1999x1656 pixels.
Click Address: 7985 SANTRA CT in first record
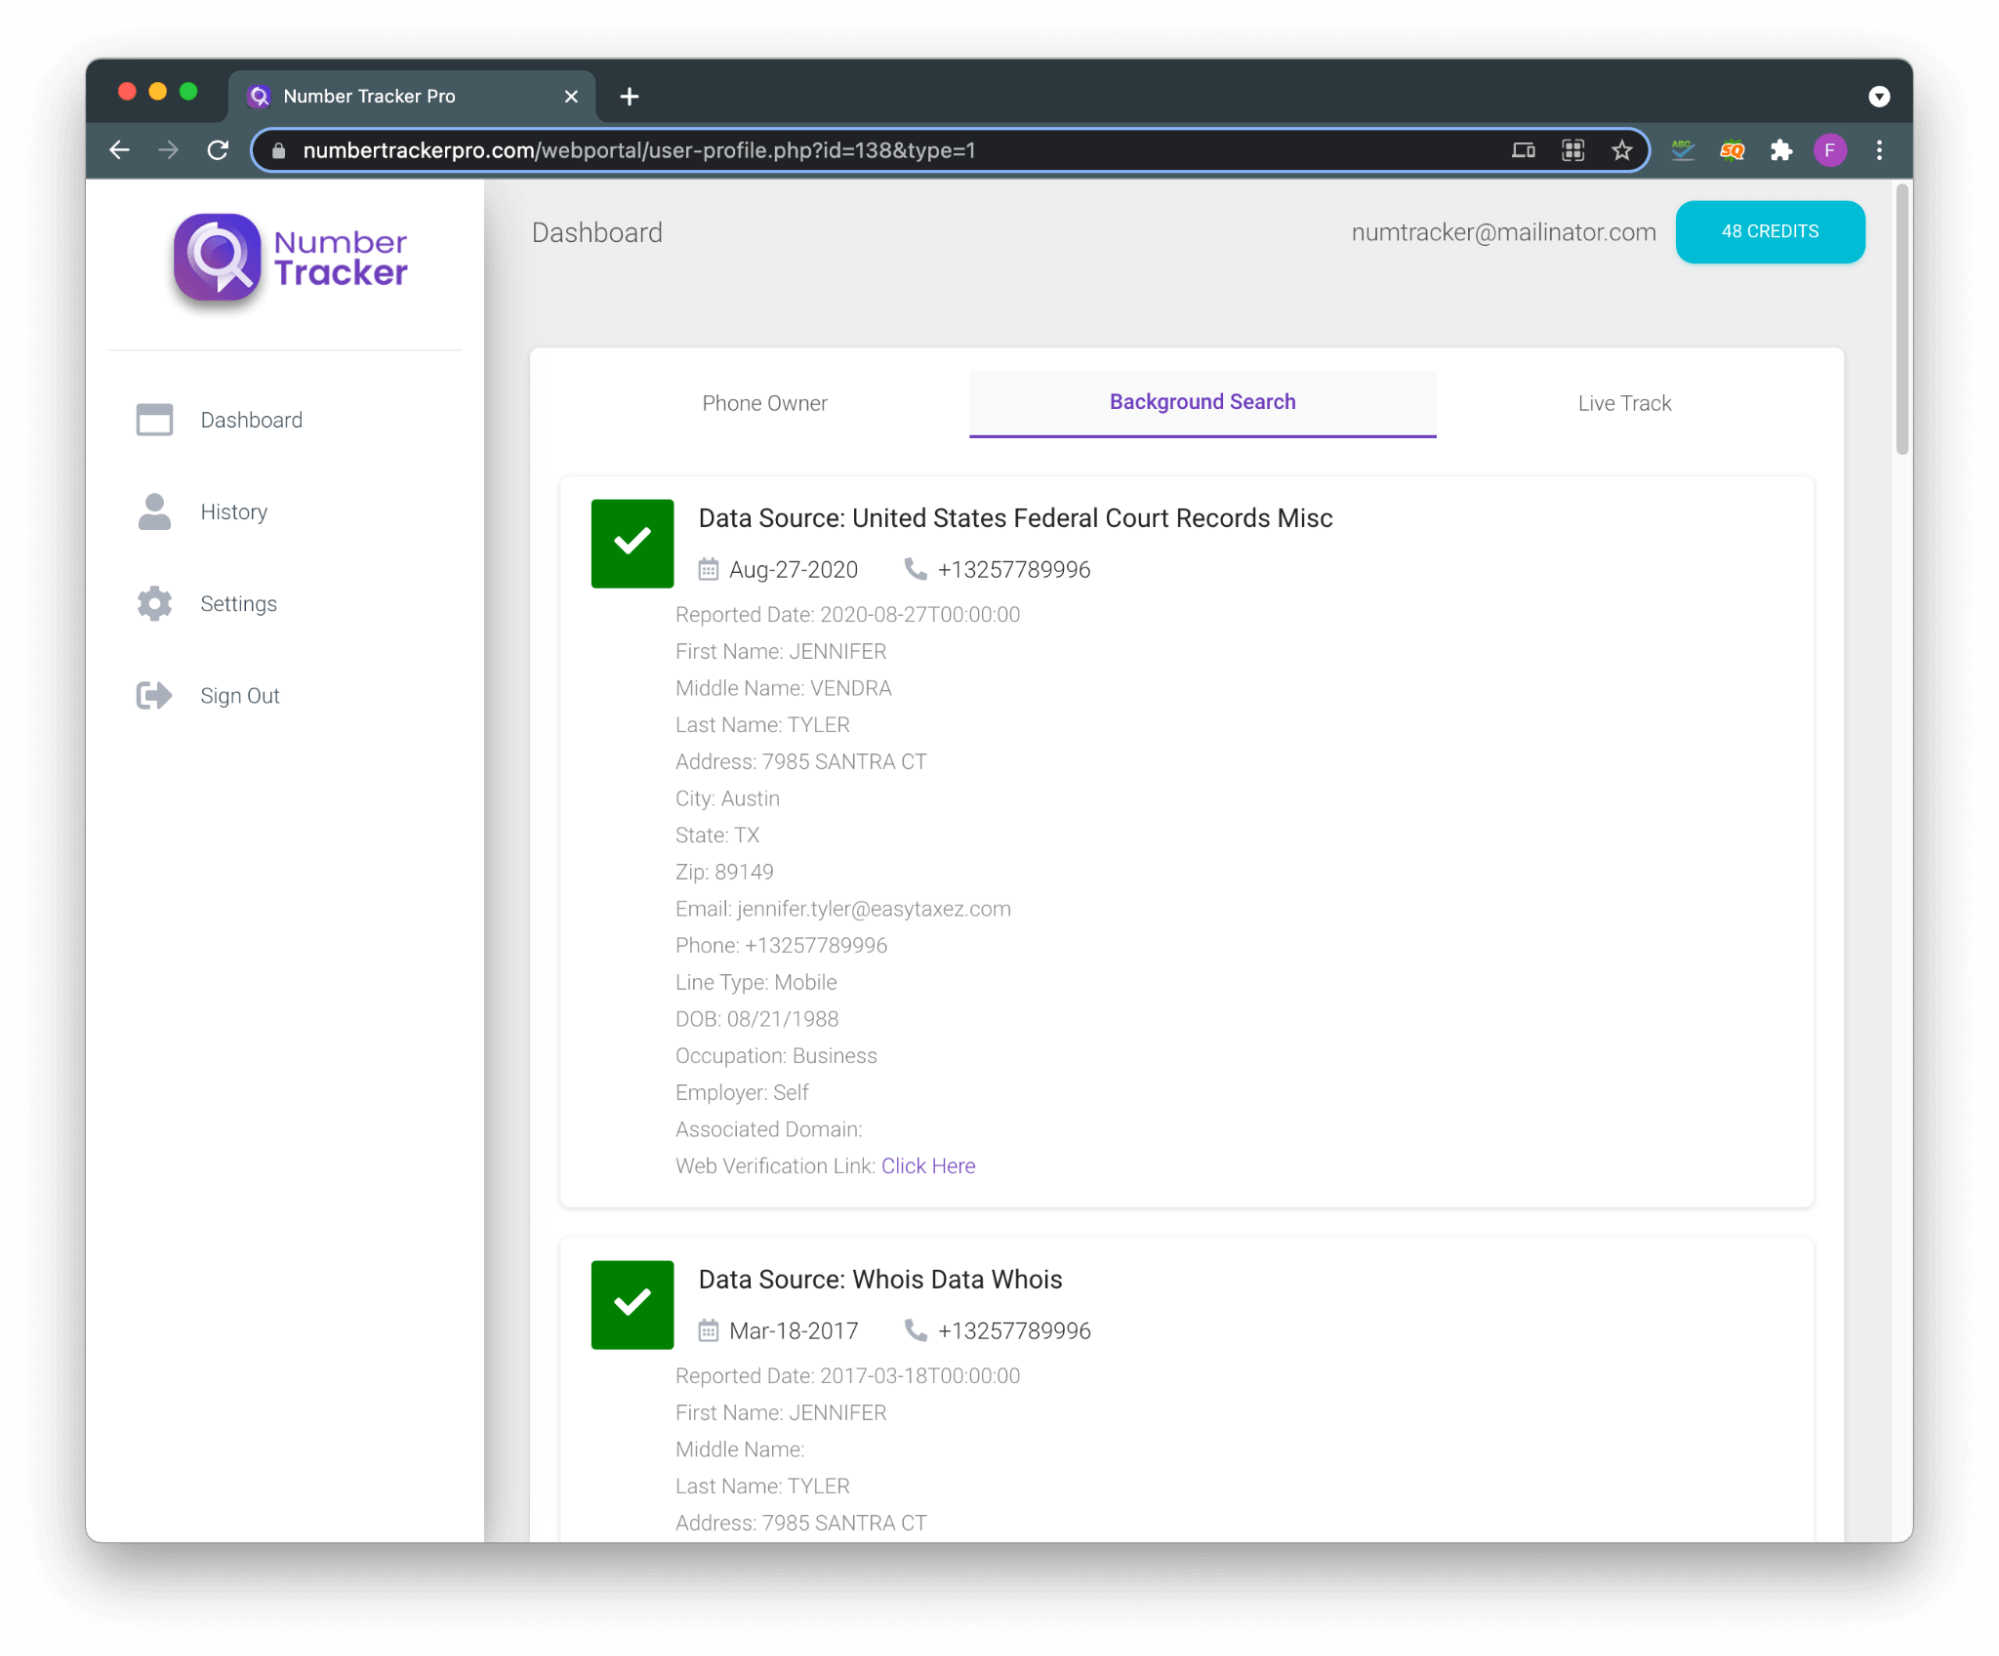pos(801,762)
